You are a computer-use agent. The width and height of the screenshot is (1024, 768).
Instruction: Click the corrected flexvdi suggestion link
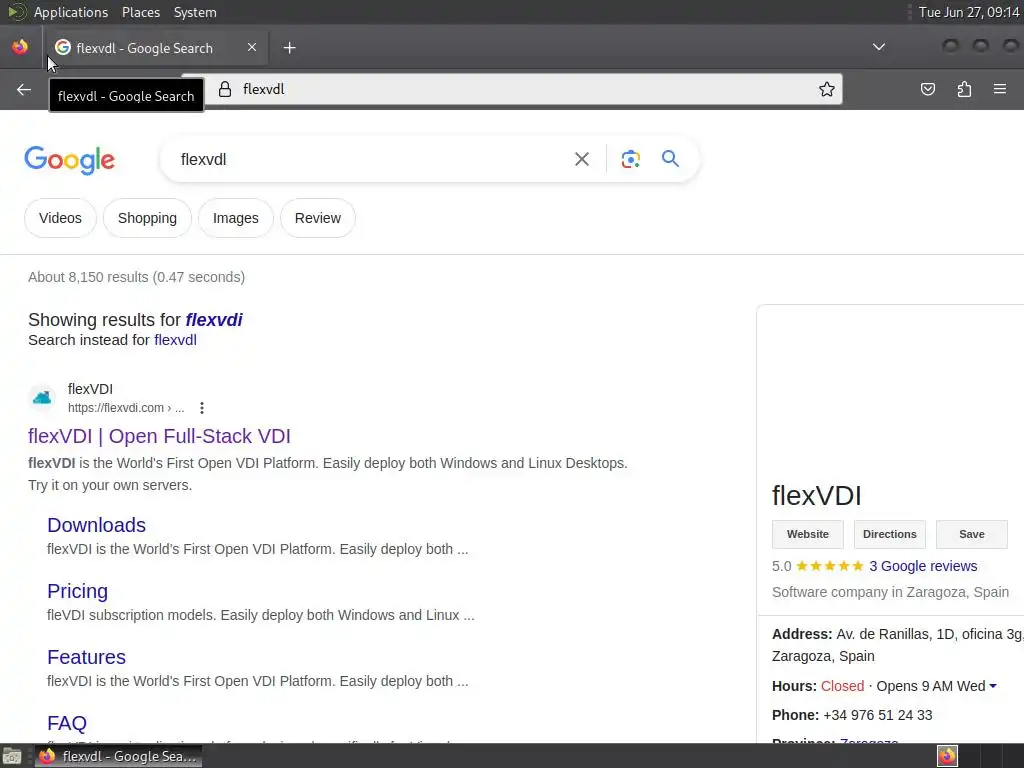click(214, 320)
